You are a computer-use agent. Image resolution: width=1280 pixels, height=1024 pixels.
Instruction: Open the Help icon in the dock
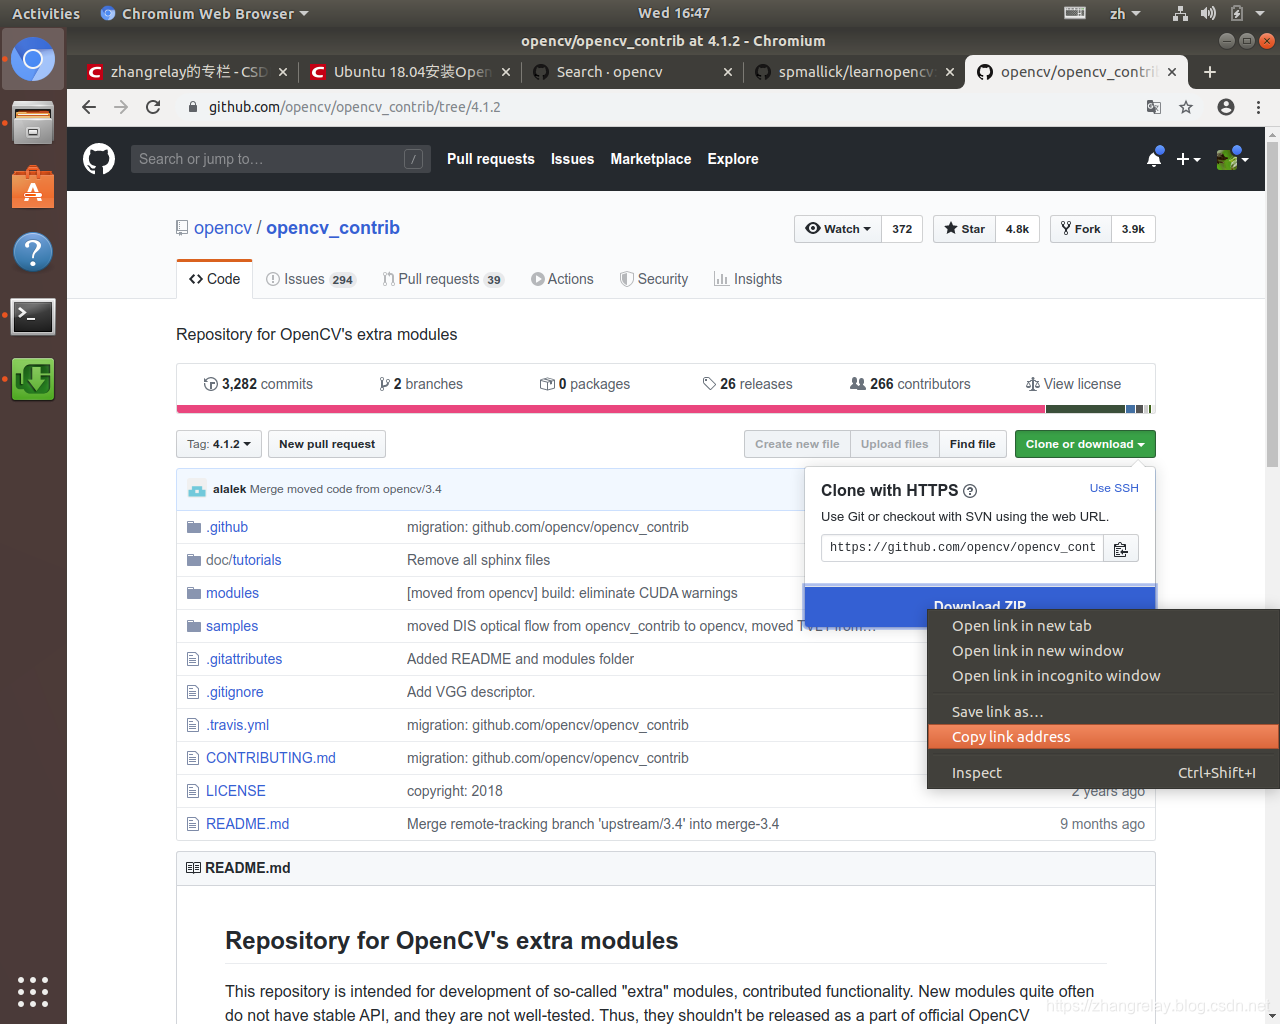(33, 252)
